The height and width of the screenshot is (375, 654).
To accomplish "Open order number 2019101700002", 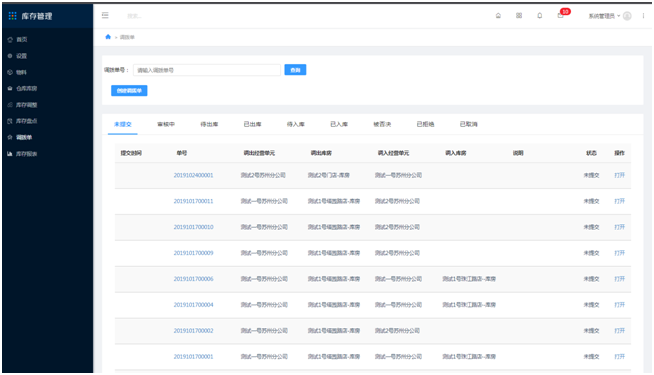I will tap(194, 330).
